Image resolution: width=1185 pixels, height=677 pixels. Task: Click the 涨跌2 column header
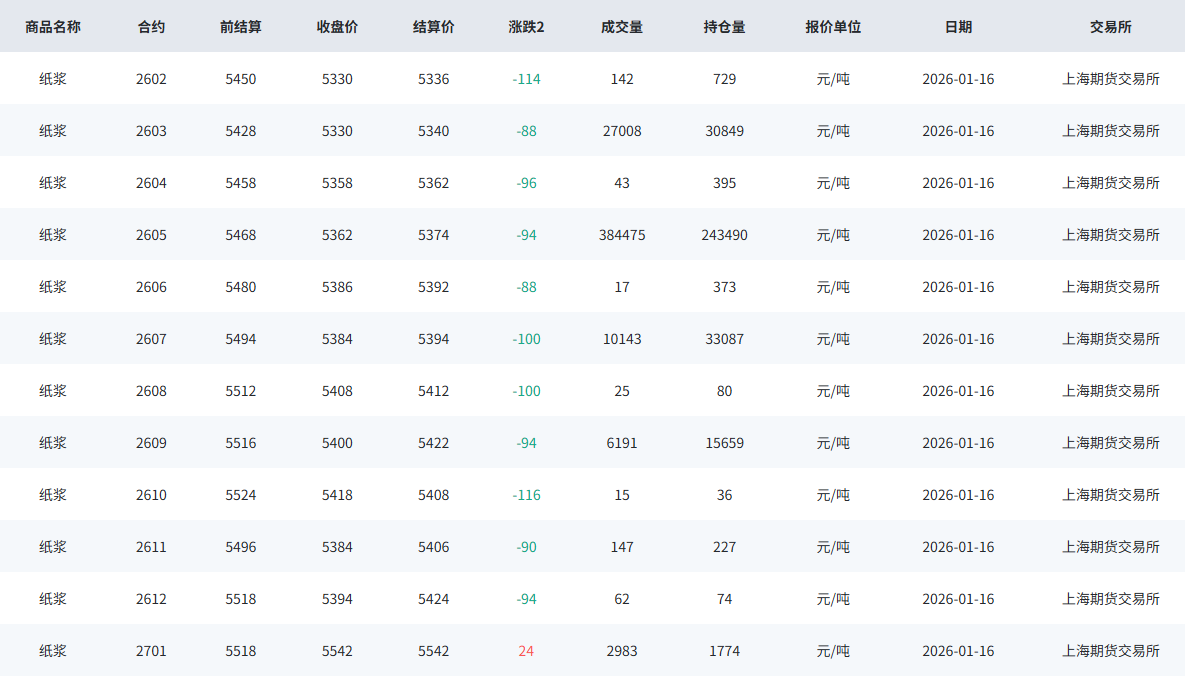pyautogui.click(x=526, y=27)
